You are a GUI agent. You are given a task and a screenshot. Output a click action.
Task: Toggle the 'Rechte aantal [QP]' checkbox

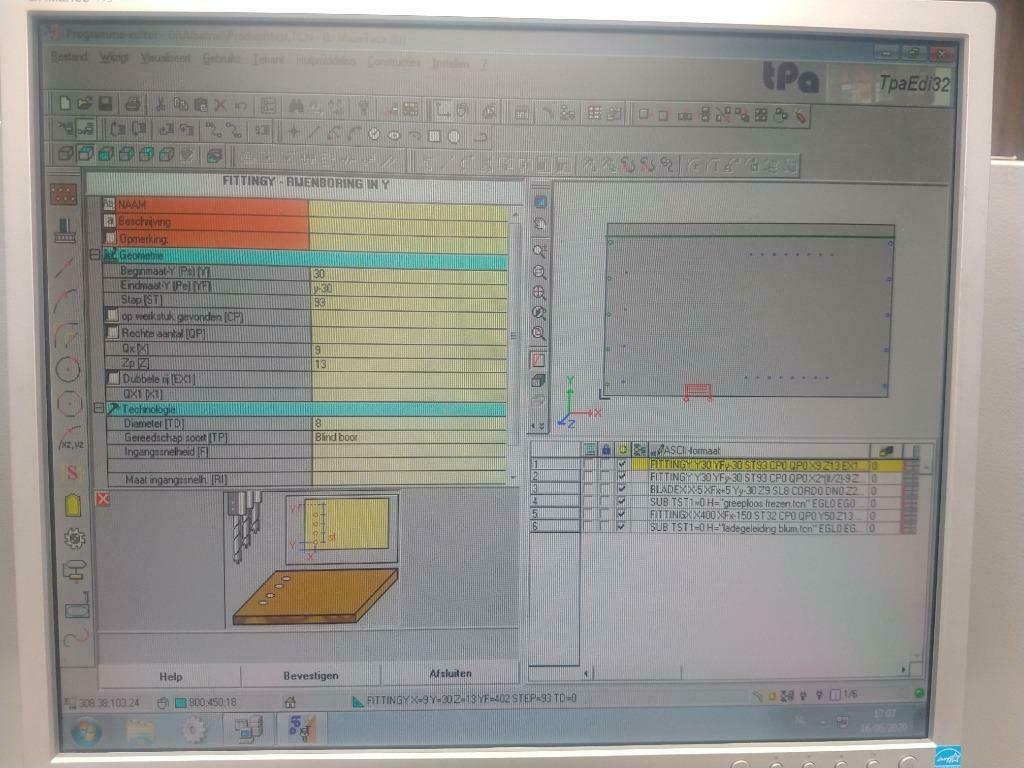coord(112,333)
